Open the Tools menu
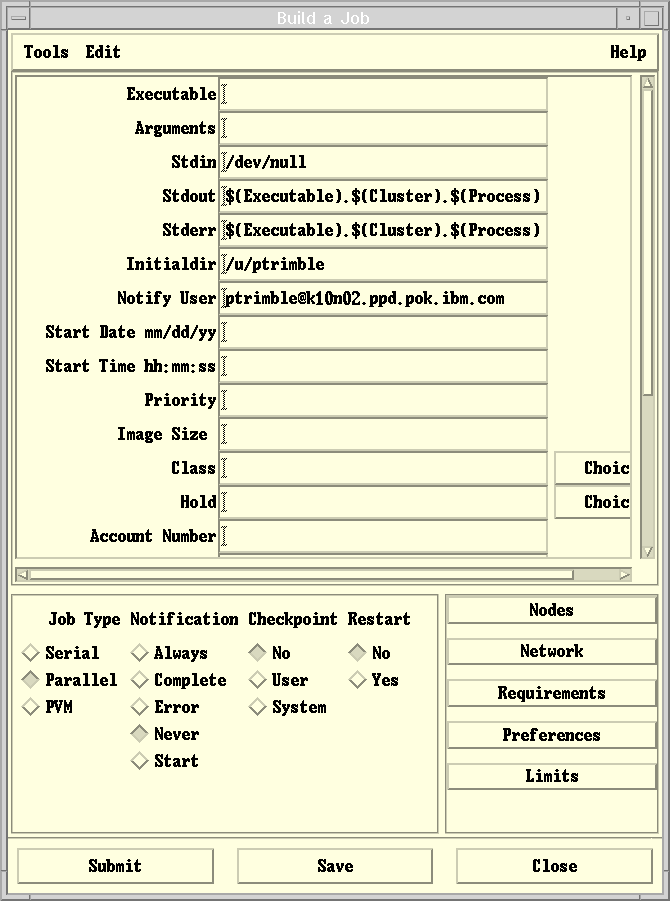Screen dimensions: 670x901 coord(46,52)
